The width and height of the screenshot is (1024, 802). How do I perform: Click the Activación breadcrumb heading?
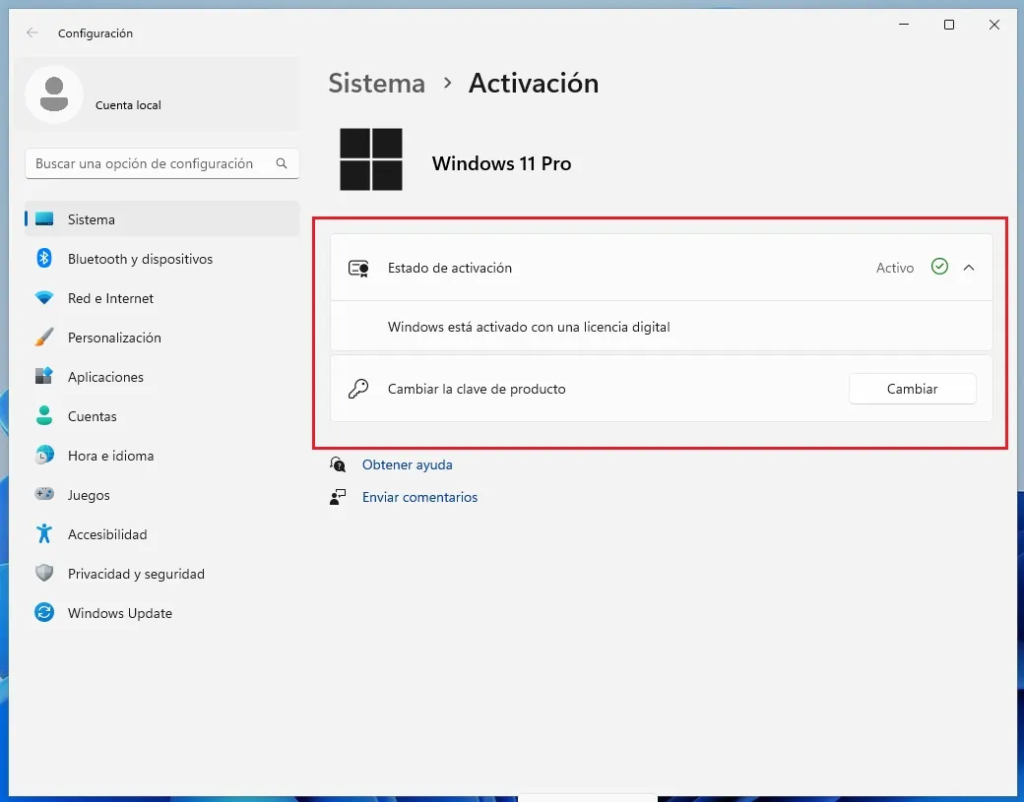(x=534, y=83)
